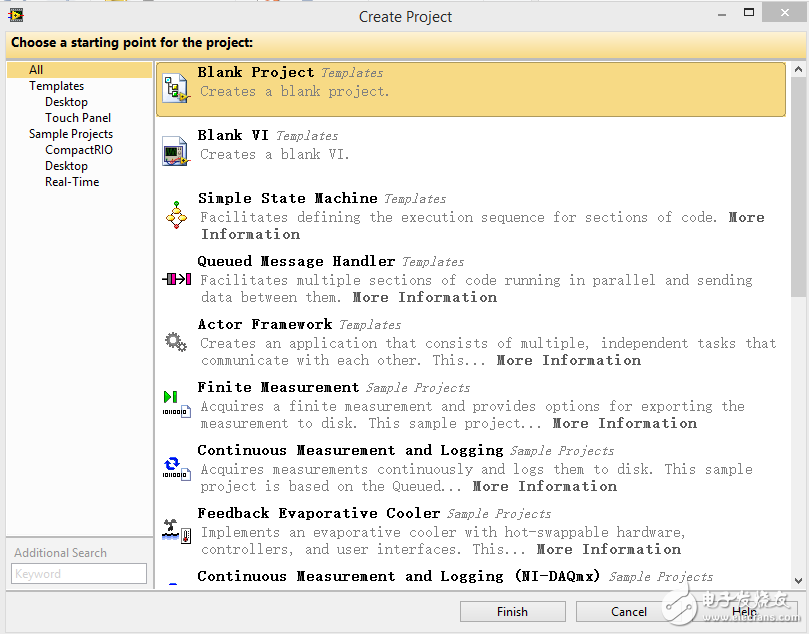Choose Touch Panel under Templates
This screenshot has width=809, height=634.
click(77, 118)
